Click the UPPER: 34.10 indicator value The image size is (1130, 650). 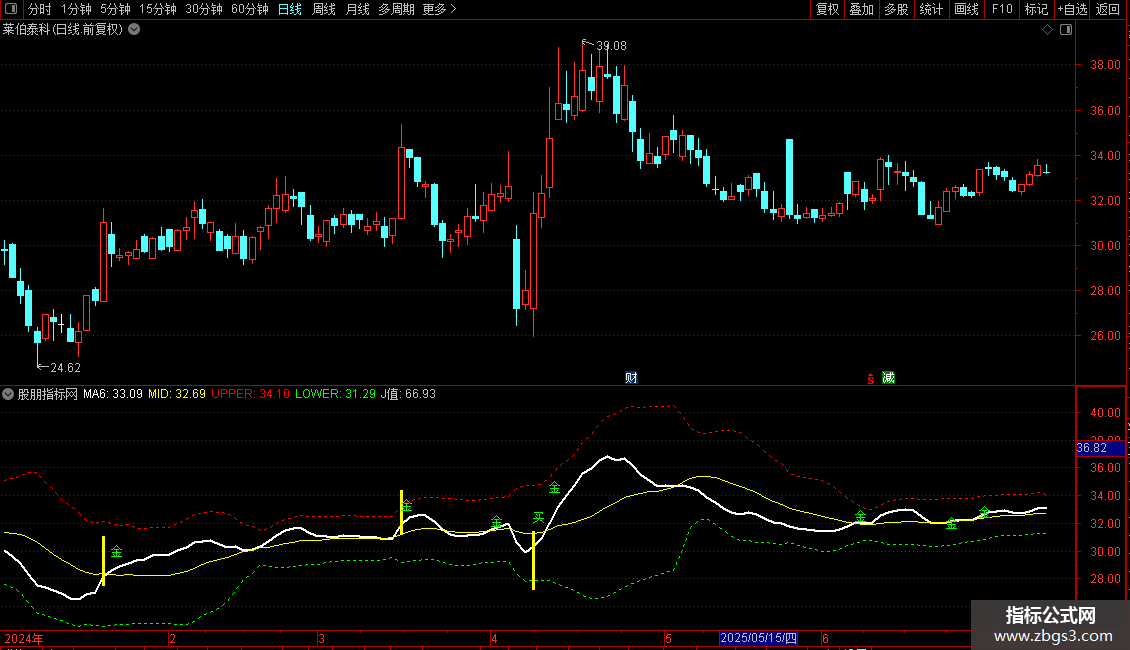250,394
